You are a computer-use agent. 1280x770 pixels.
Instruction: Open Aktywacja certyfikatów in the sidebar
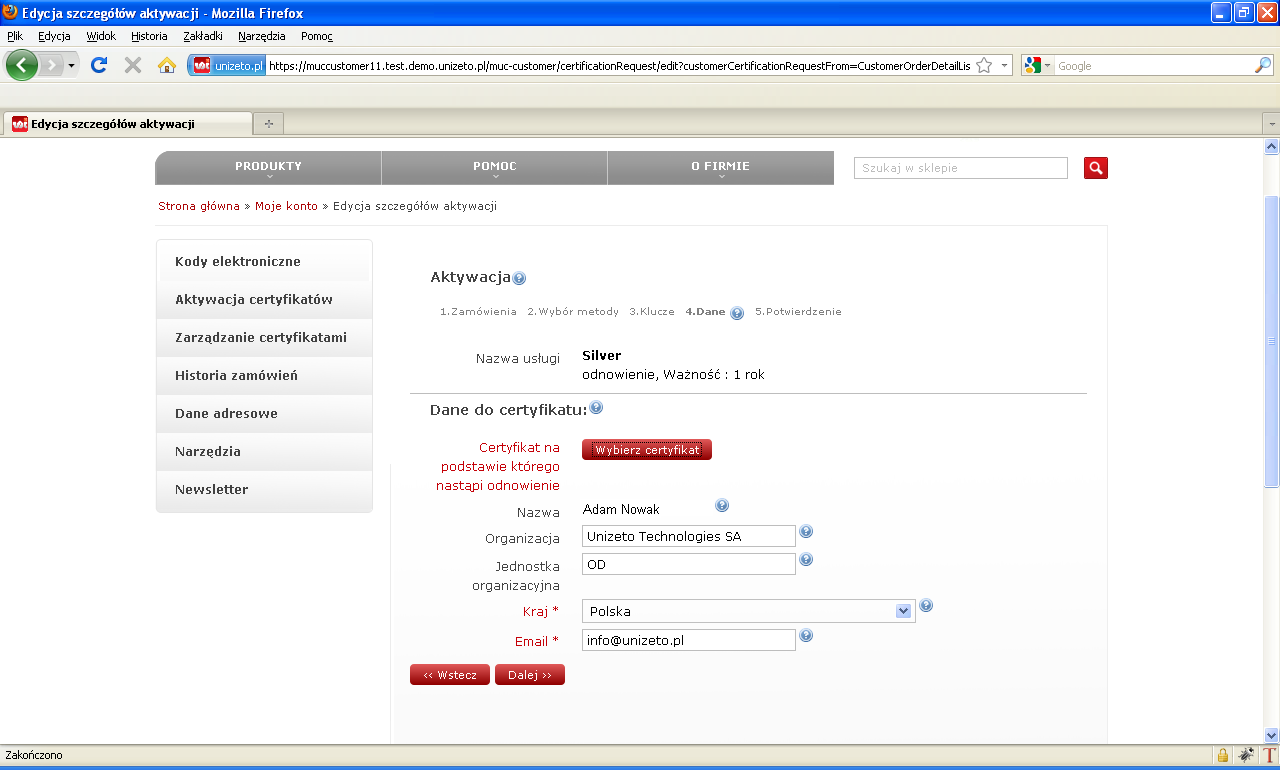(264, 300)
